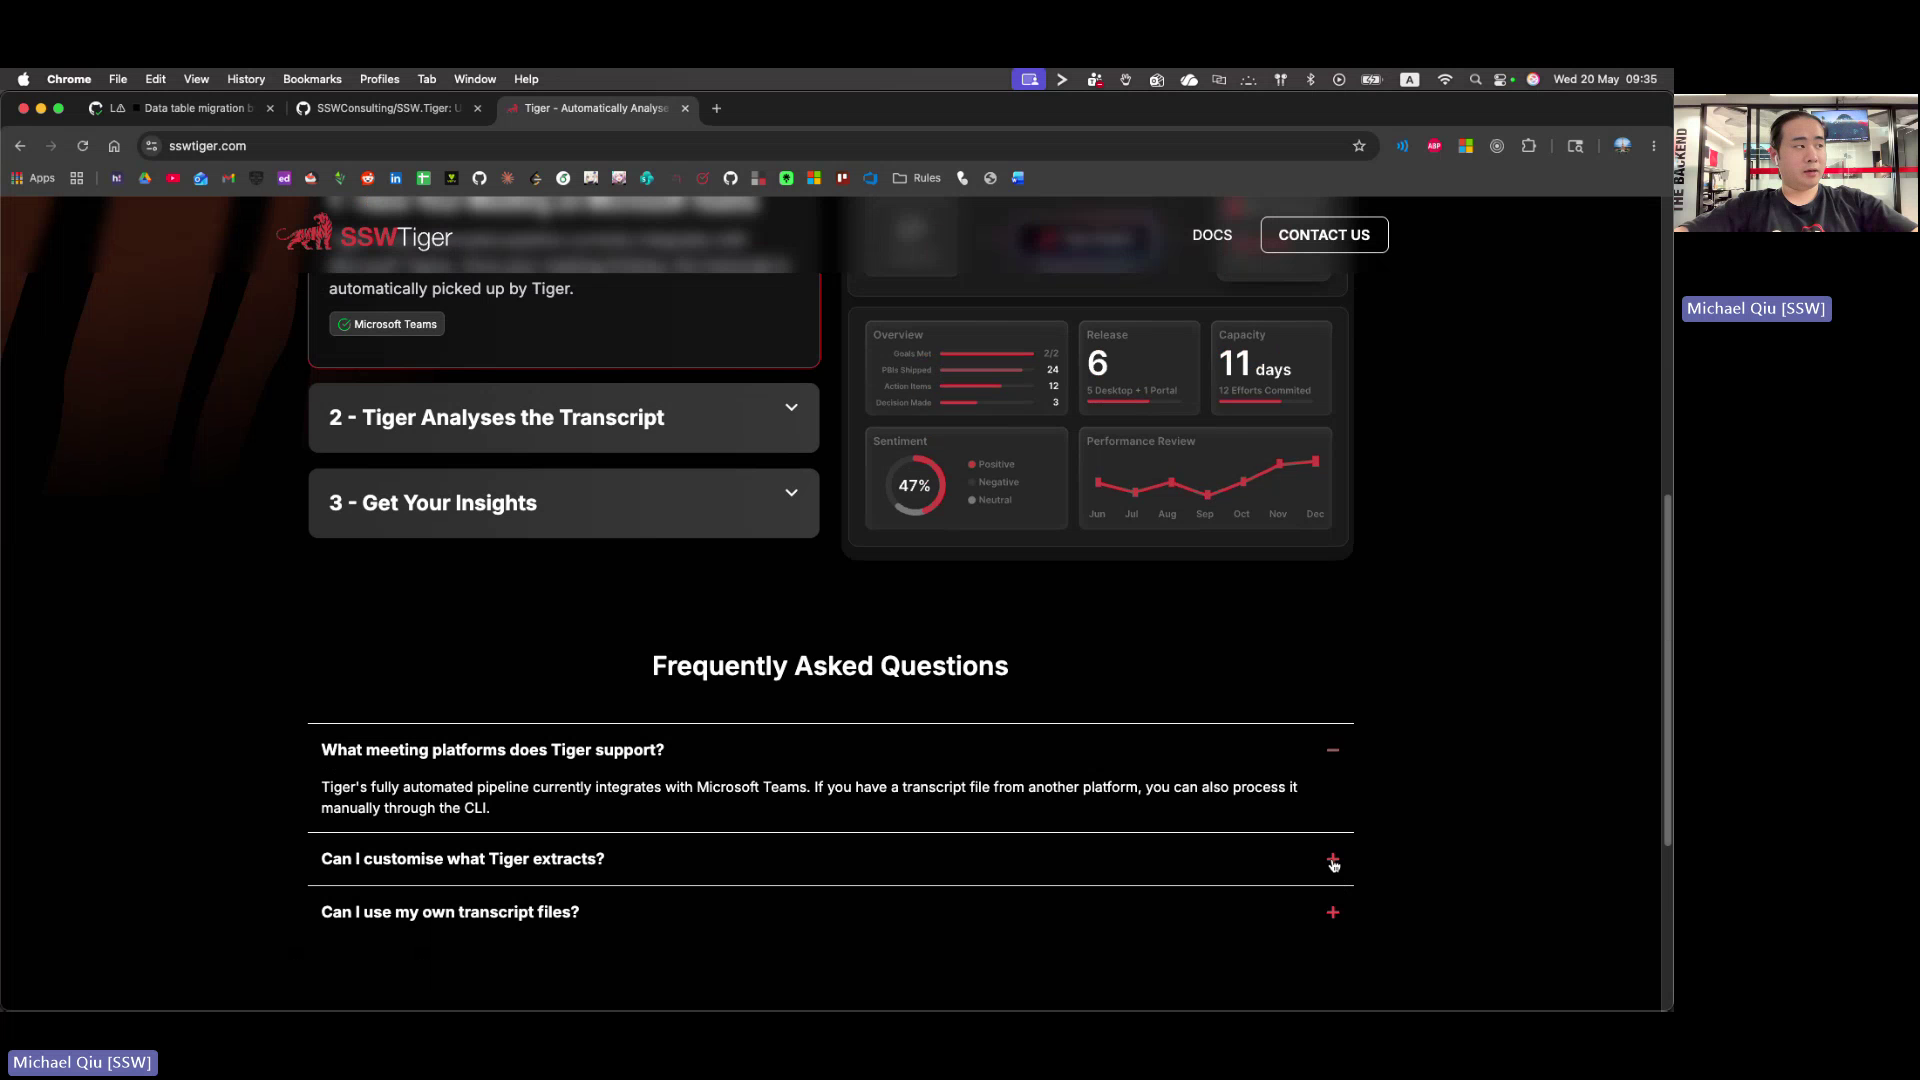Open the LinkedIn bookmark
The width and height of the screenshot is (1920, 1080).
click(396, 178)
